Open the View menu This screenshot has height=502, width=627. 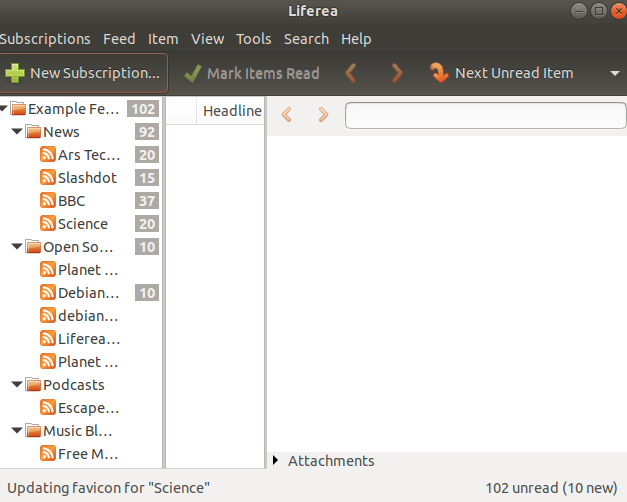(x=207, y=39)
